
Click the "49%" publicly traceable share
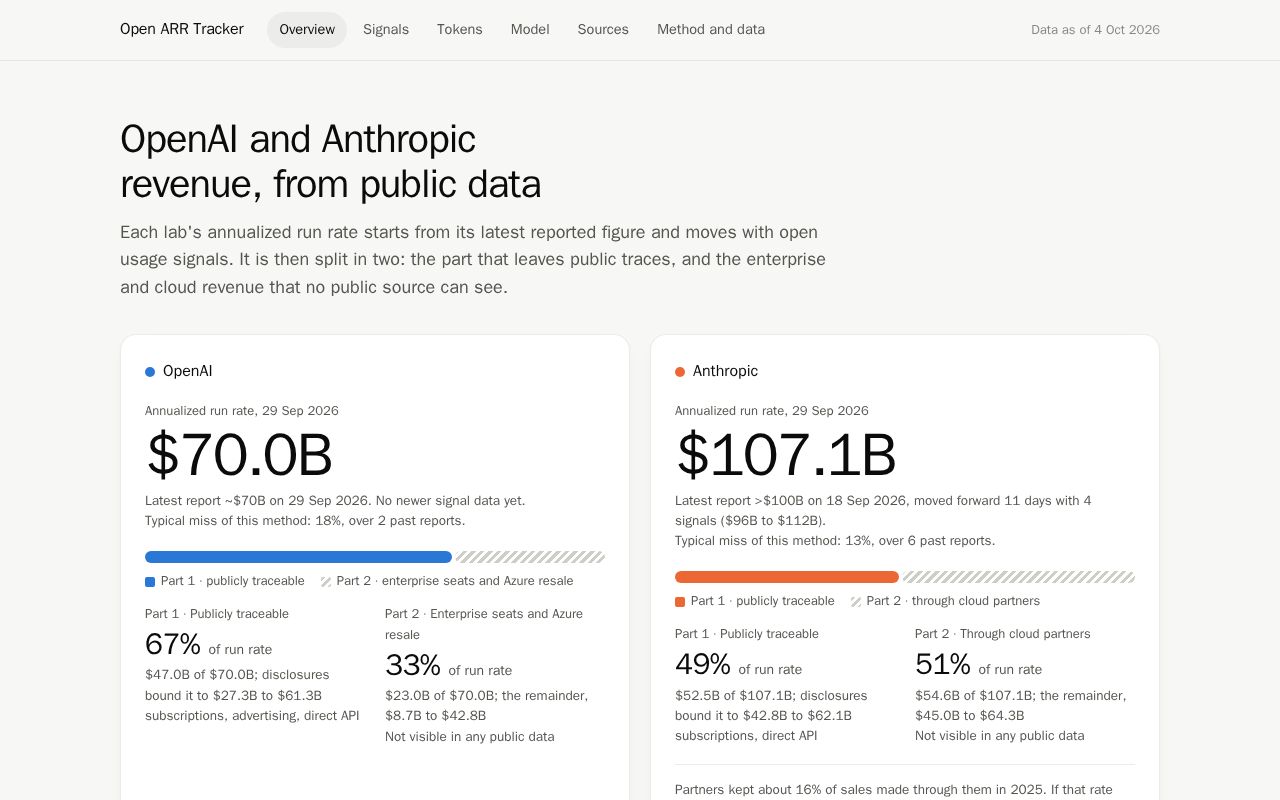click(x=703, y=665)
